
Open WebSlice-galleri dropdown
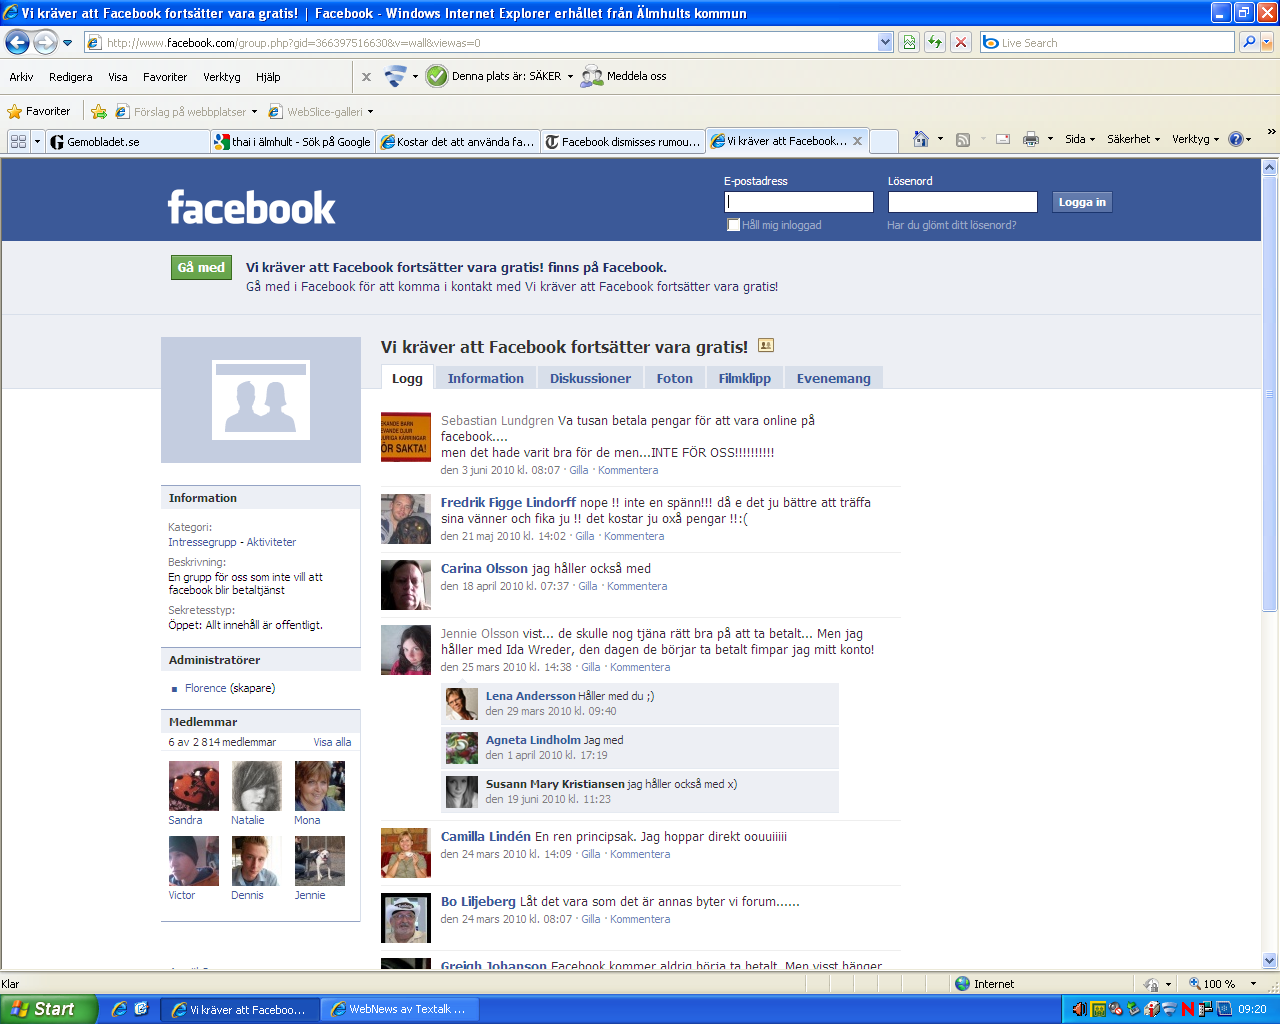[371, 112]
